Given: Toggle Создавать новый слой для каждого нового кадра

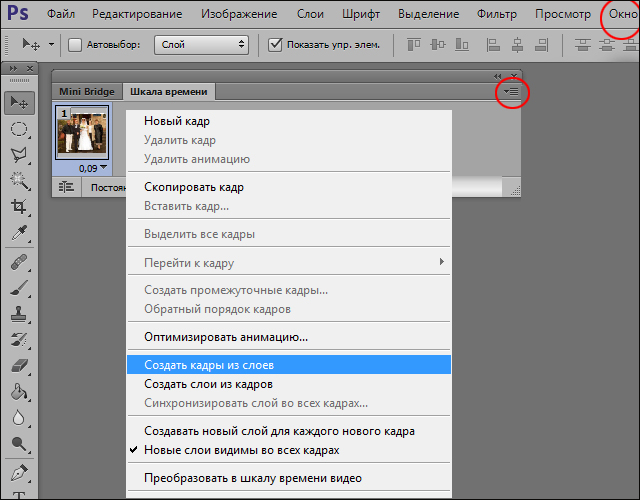Looking at the screenshot, I should click(289, 431).
